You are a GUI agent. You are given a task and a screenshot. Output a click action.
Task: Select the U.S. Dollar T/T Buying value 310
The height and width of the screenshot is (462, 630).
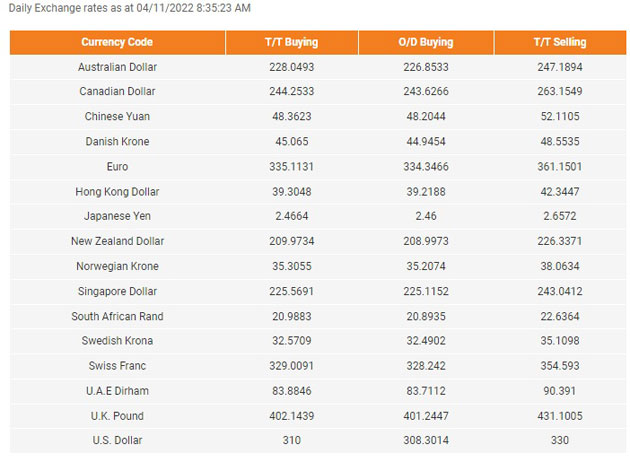pos(292,440)
